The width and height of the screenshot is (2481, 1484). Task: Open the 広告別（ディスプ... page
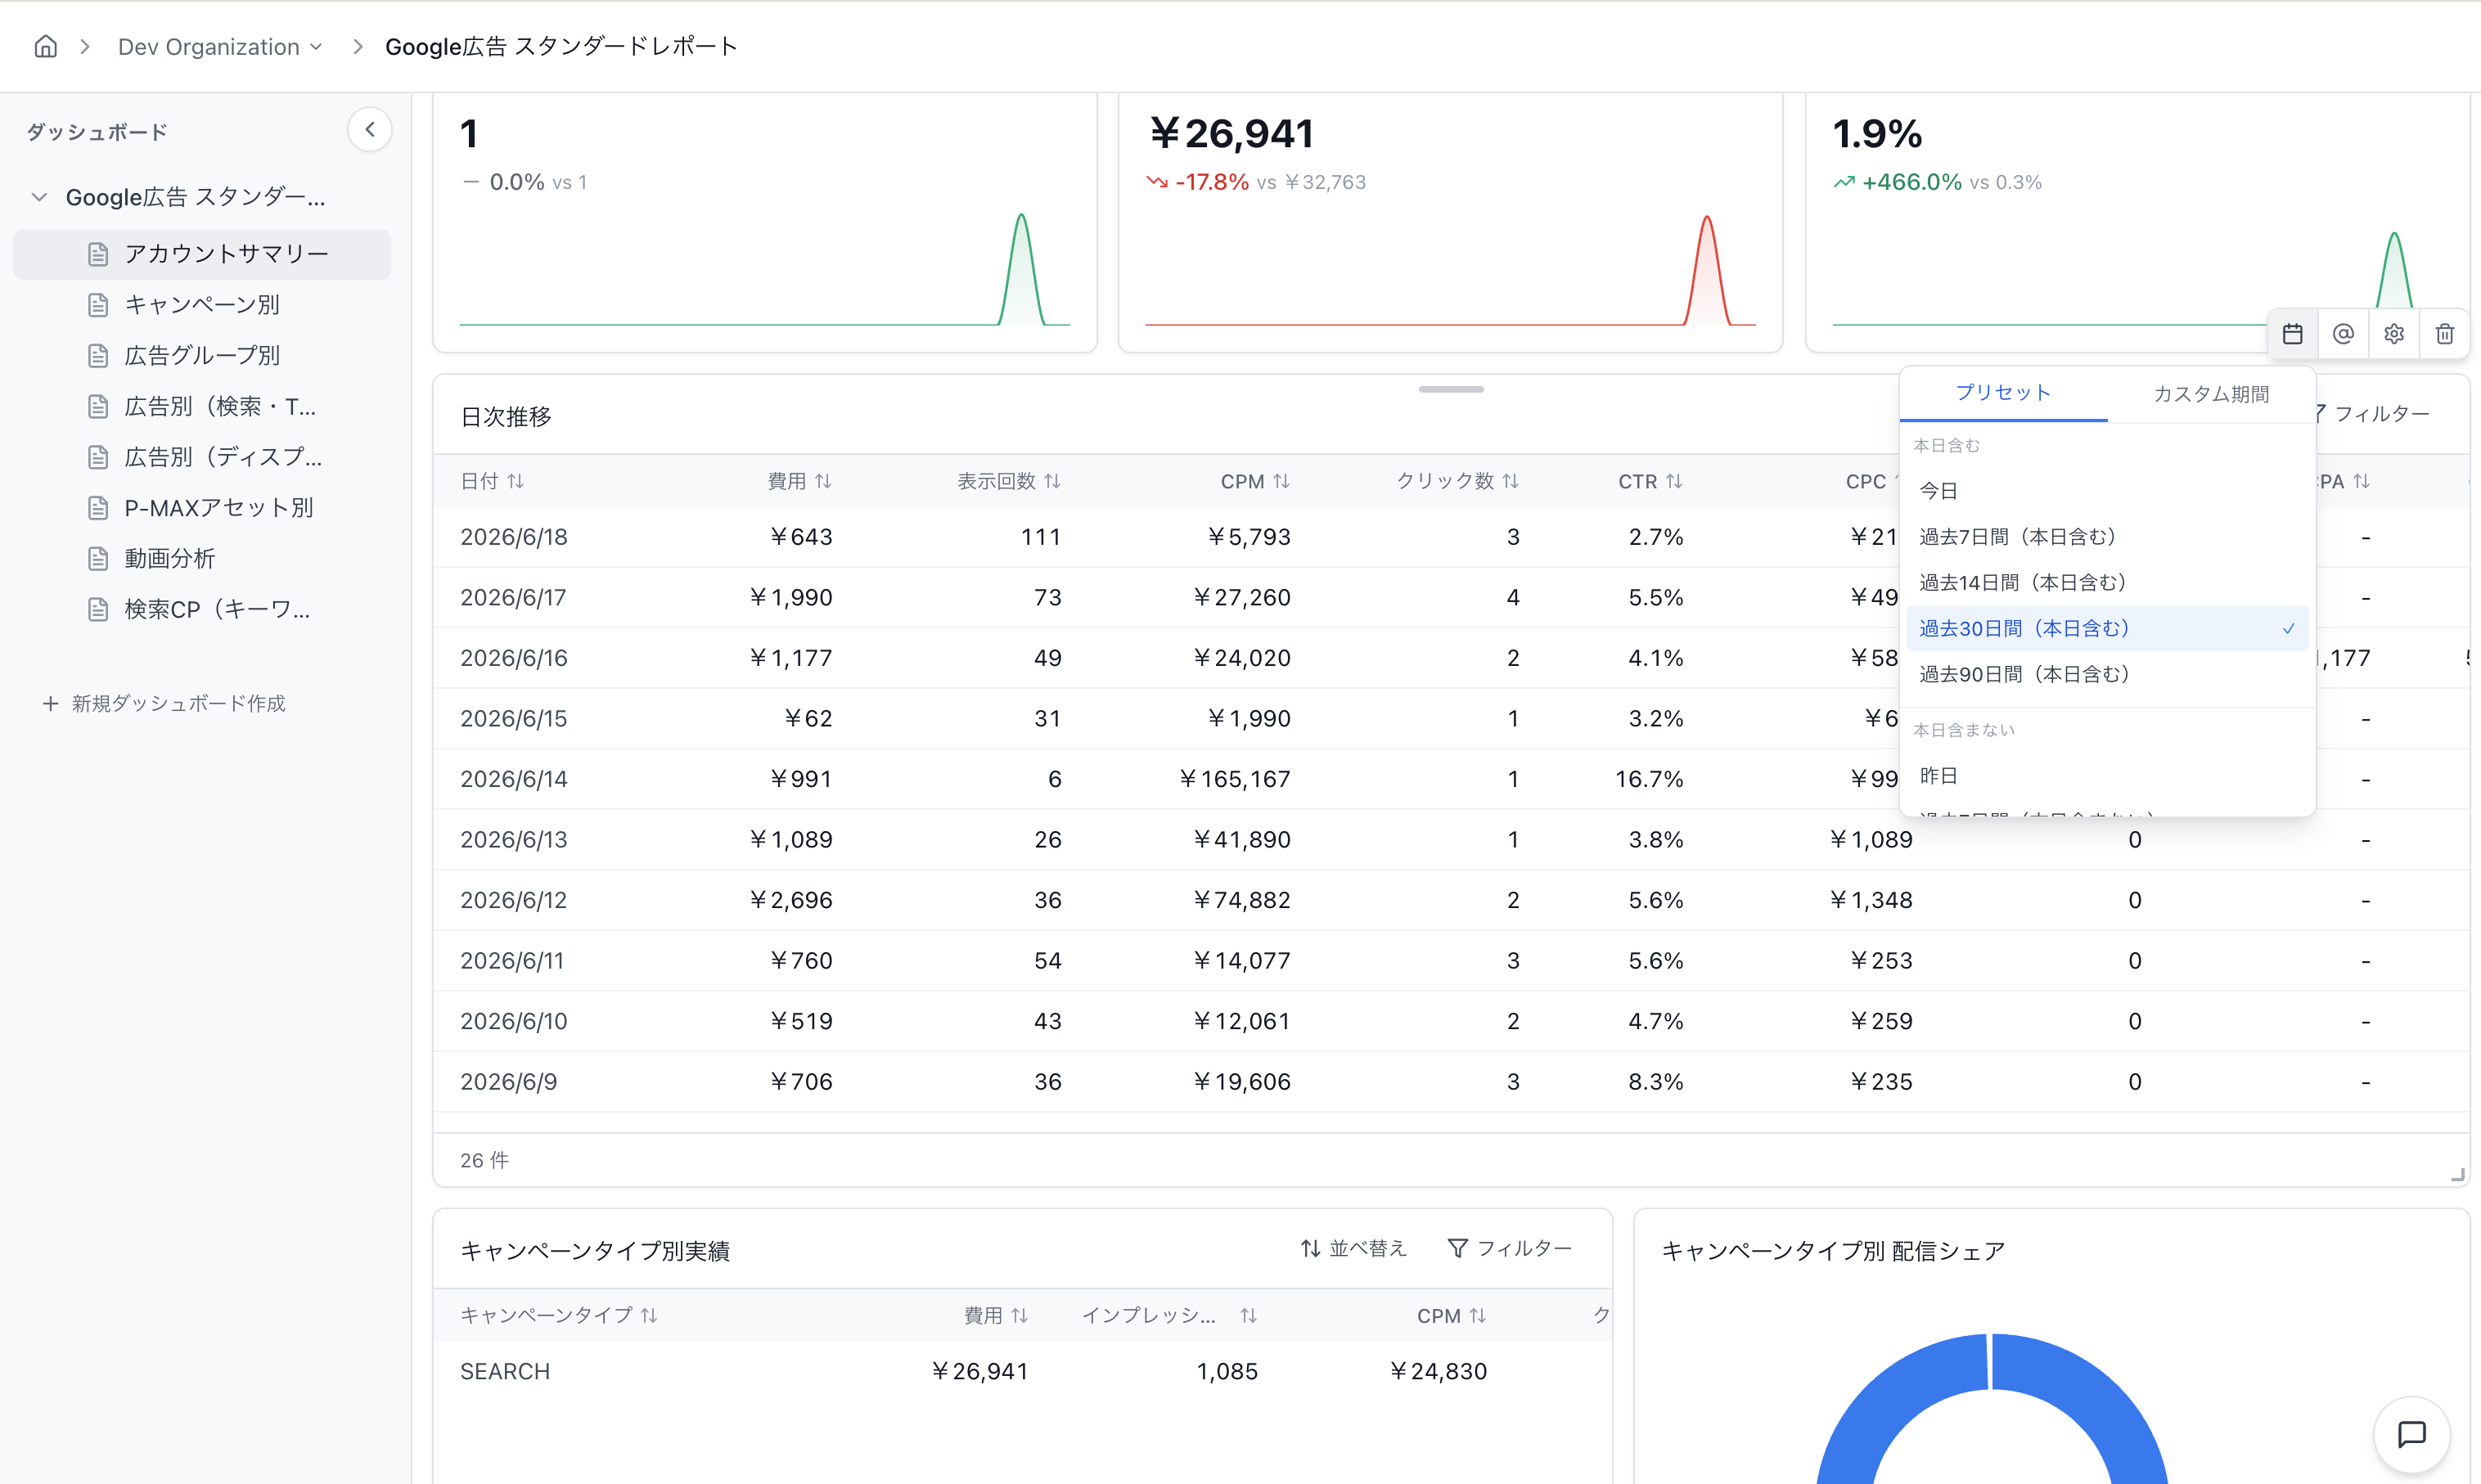(x=202, y=457)
